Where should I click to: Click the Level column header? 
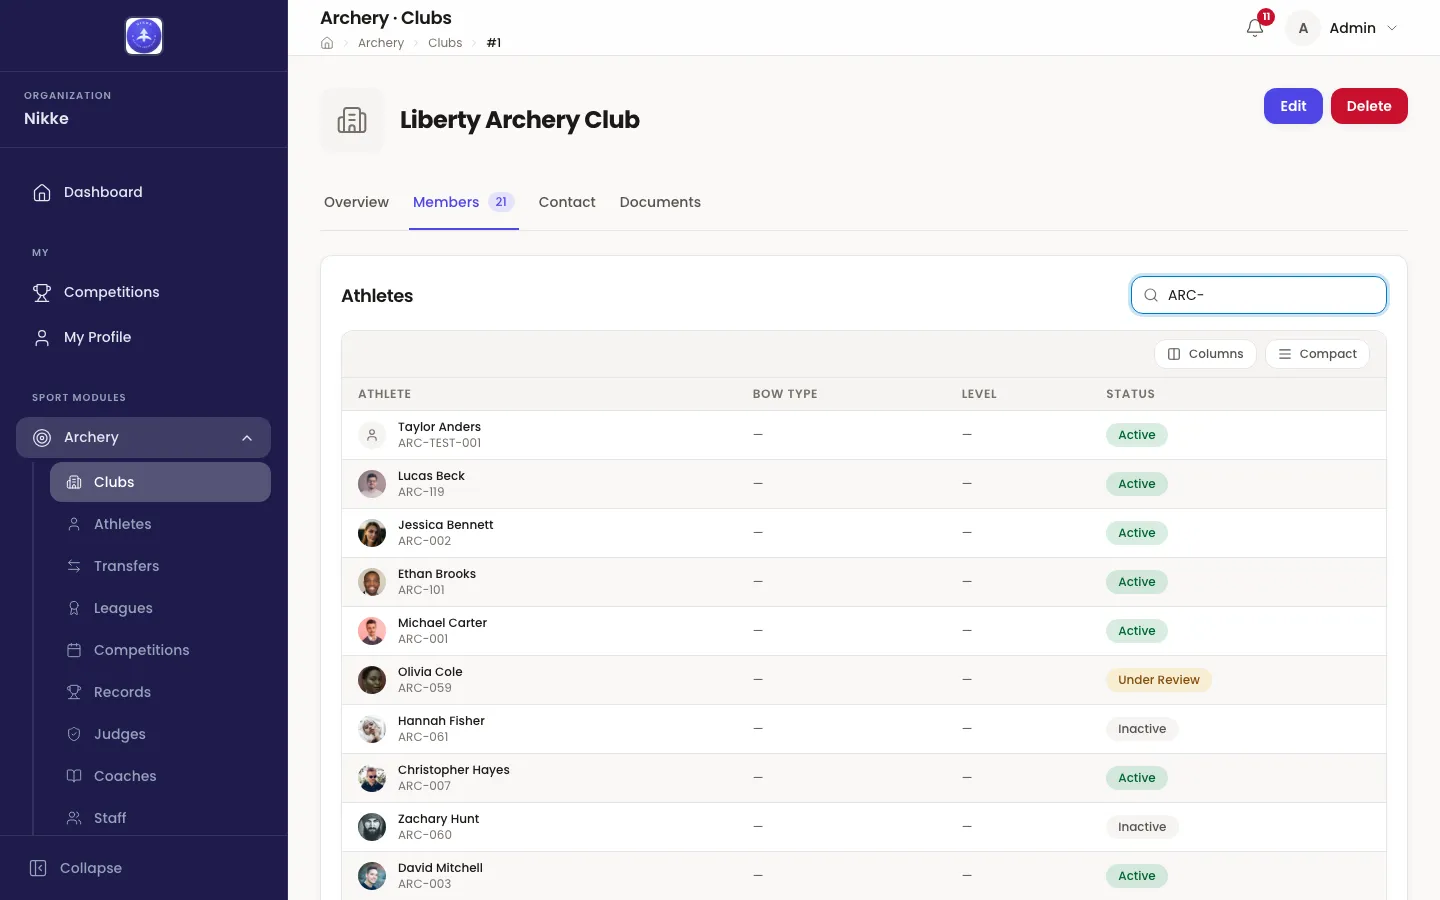pos(979,394)
